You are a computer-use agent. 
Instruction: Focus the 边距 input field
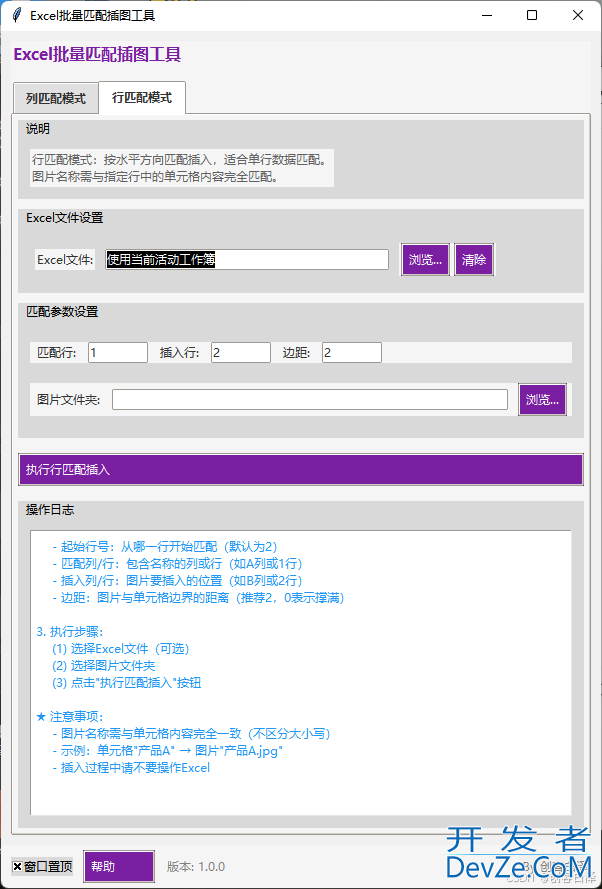click(x=352, y=353)
